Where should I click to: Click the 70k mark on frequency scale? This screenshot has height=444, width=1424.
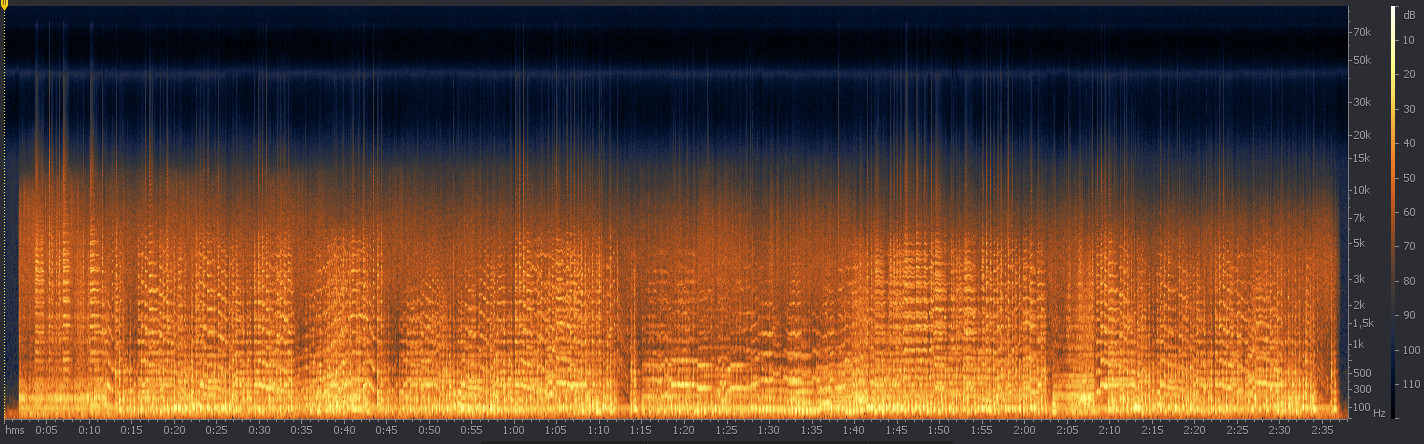[1361, 32]
